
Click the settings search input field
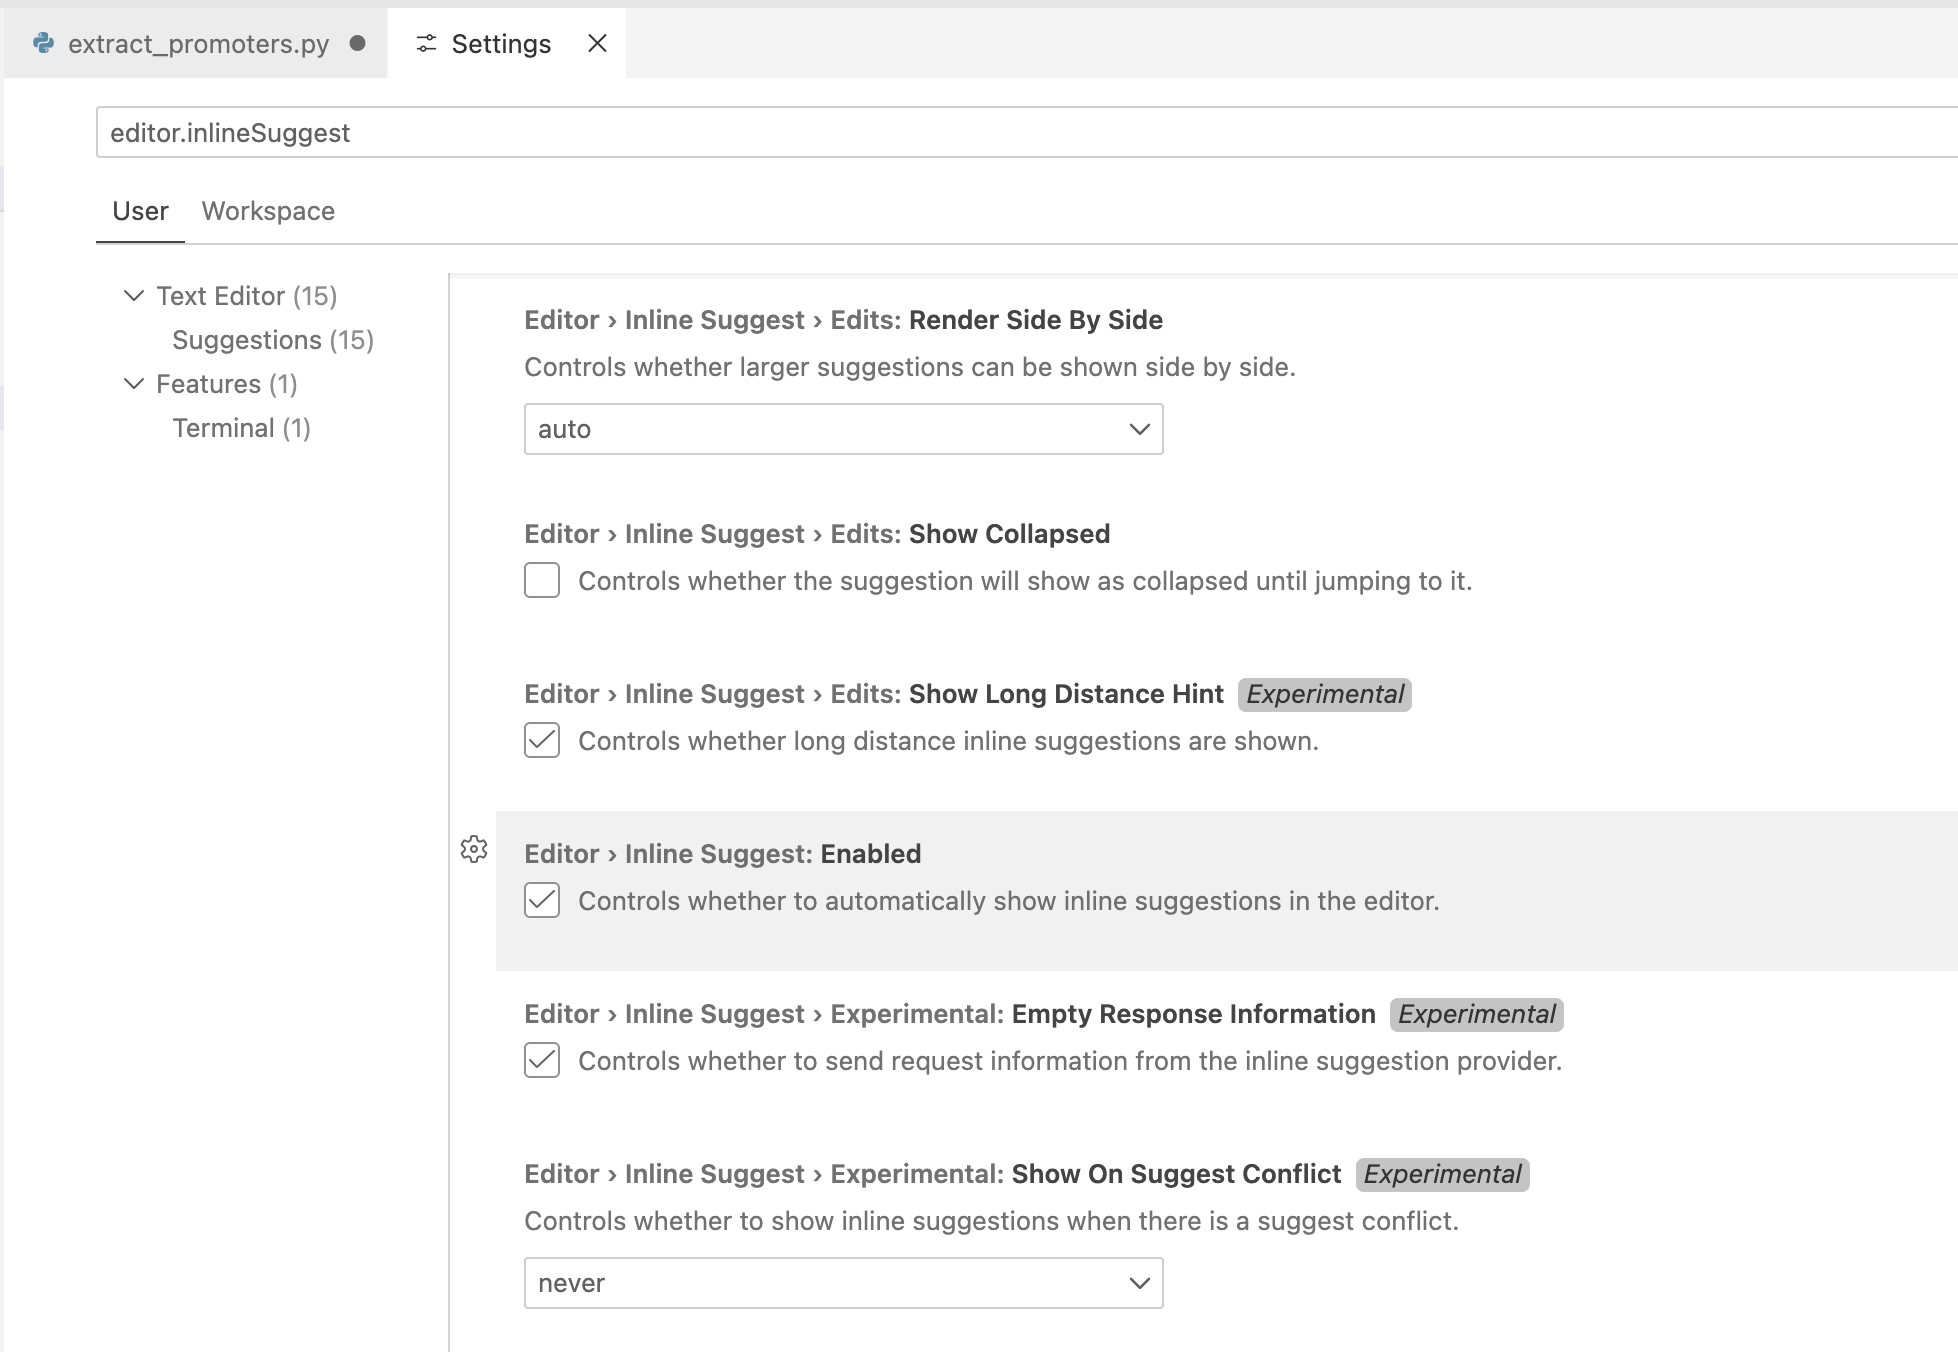1000,133
